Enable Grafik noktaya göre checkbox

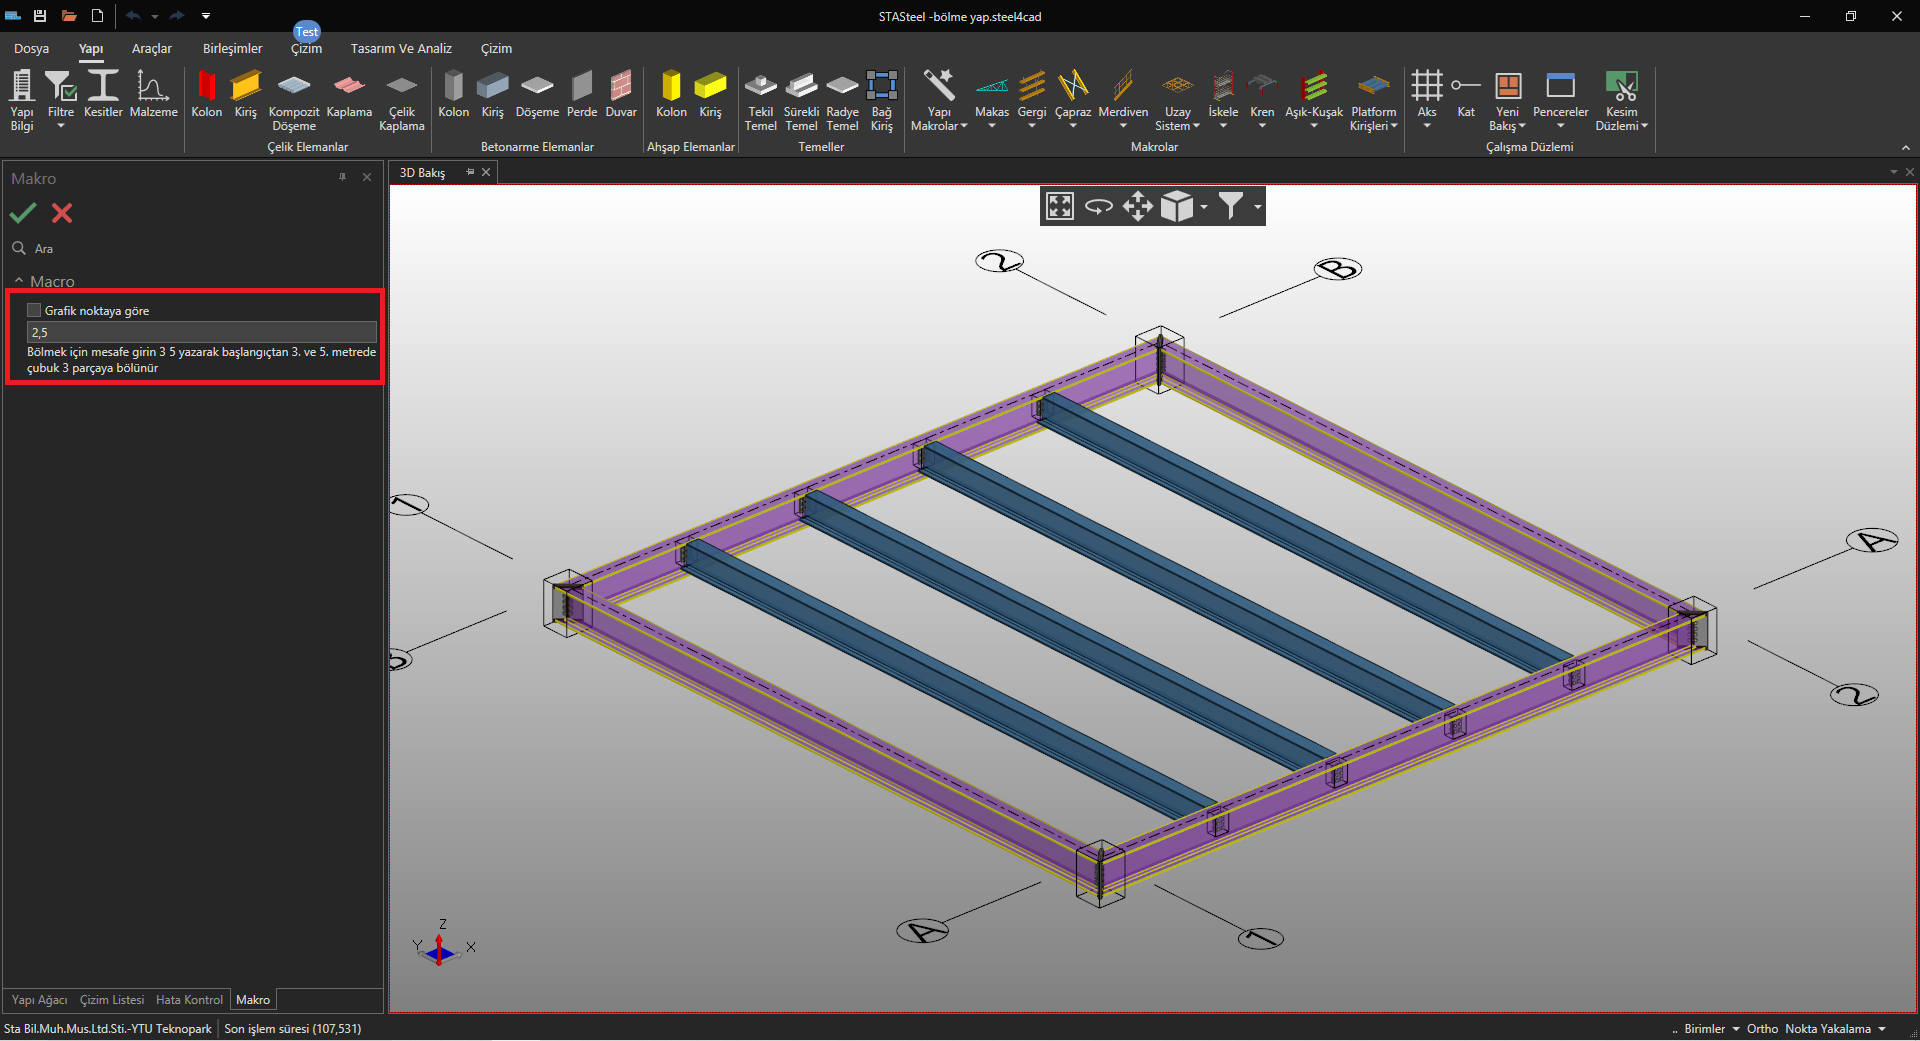pos(34,310)
